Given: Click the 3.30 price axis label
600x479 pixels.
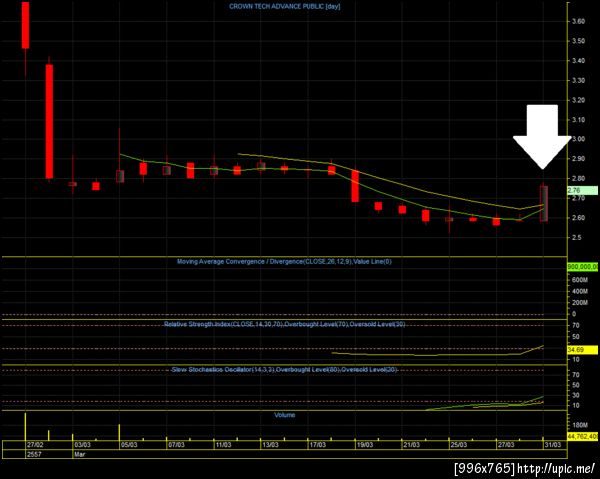Looking at the screenshot, I should pos(578,80).
